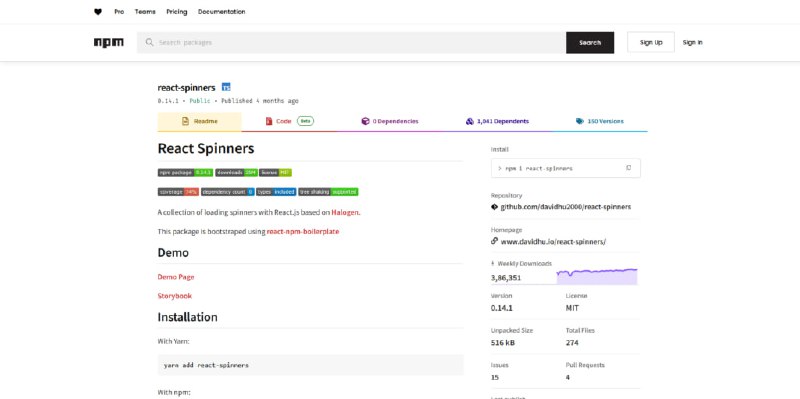
Task: Click the npm package version badge
Action: point(185,172)
